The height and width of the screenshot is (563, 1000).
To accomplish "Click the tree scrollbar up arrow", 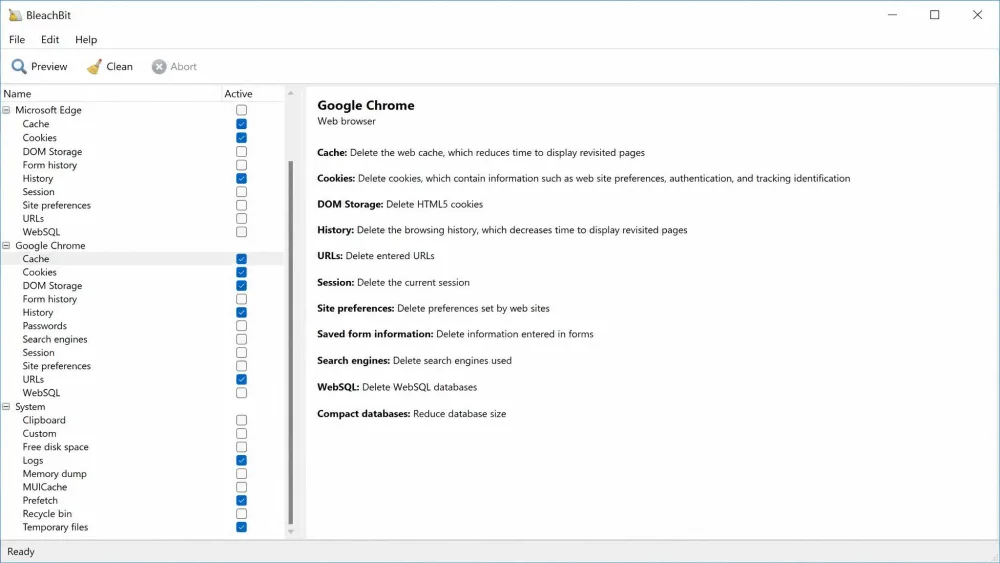I will click(291, 93).
